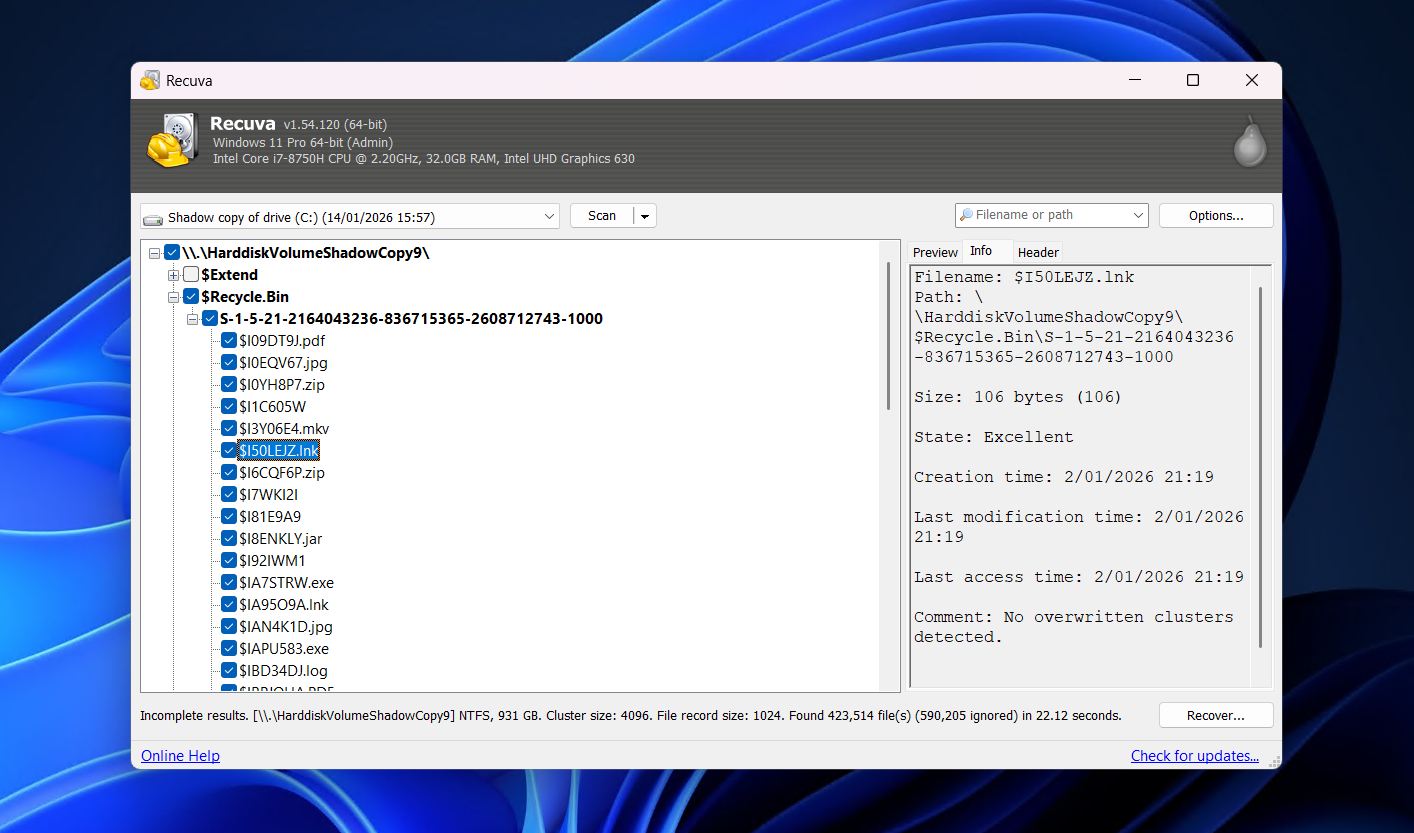1414x833 pixels.
Task: Click the PDF icon beside $I09DT9J.pdf
Action: [229, 340]
